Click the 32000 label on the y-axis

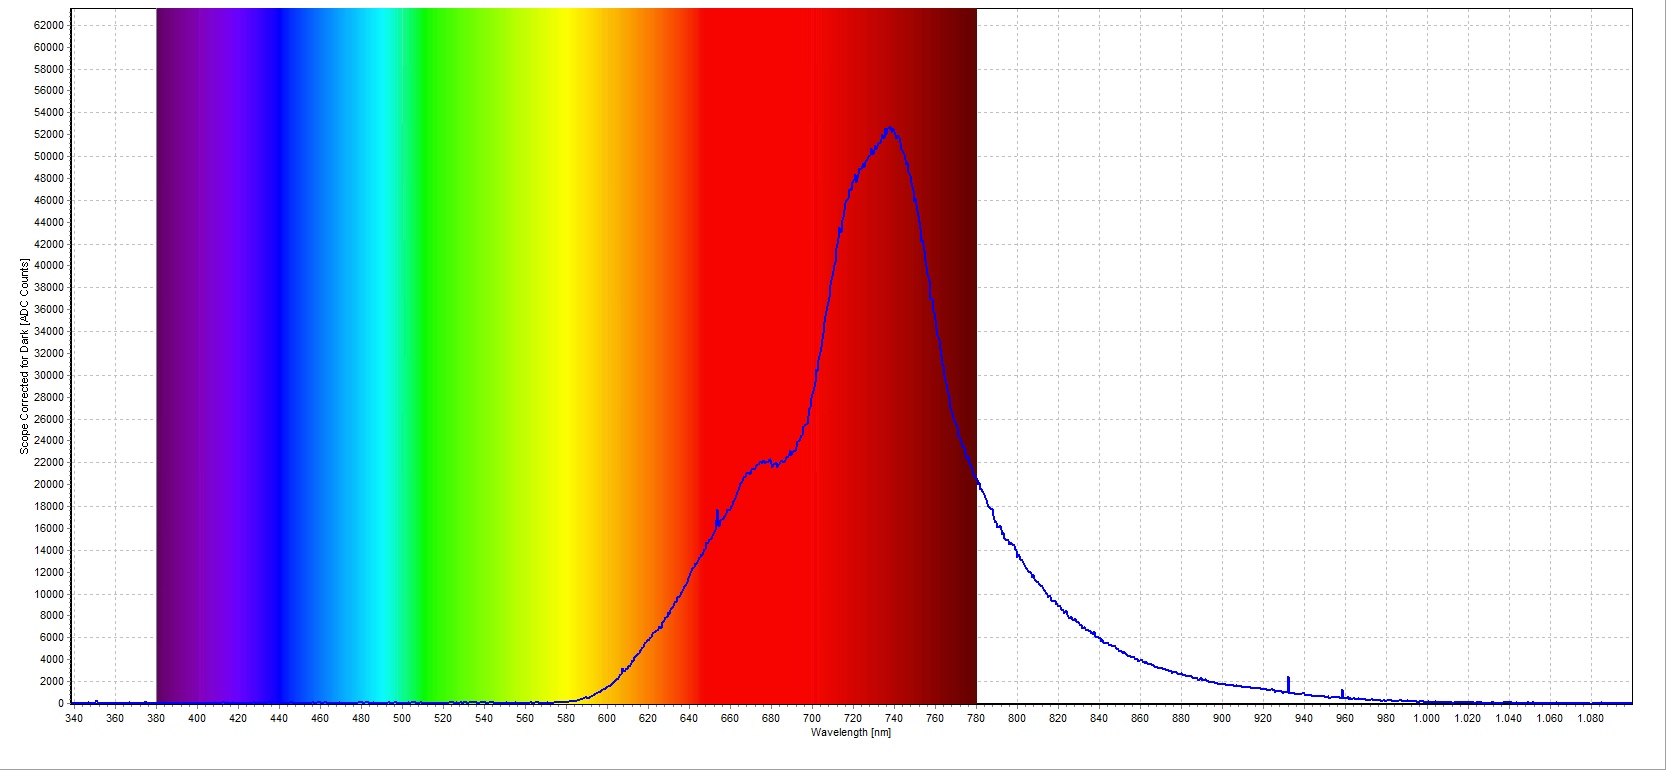click(x=48, y=353)
